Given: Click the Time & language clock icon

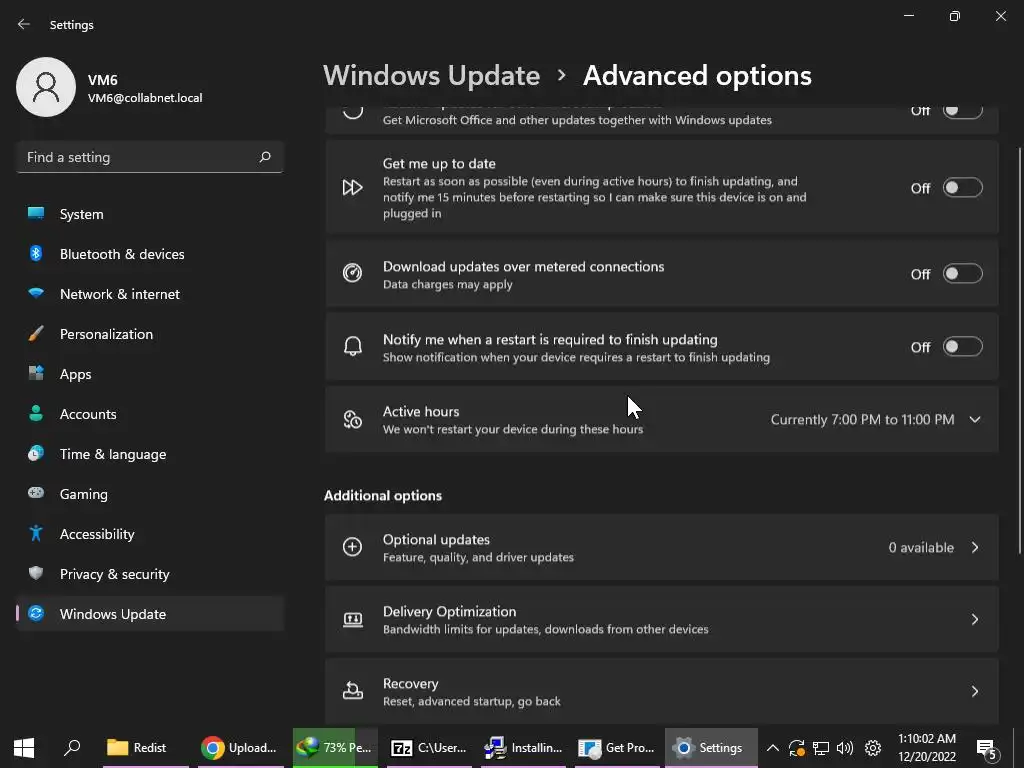Looking at the screenshot, I should pos(36,453).
